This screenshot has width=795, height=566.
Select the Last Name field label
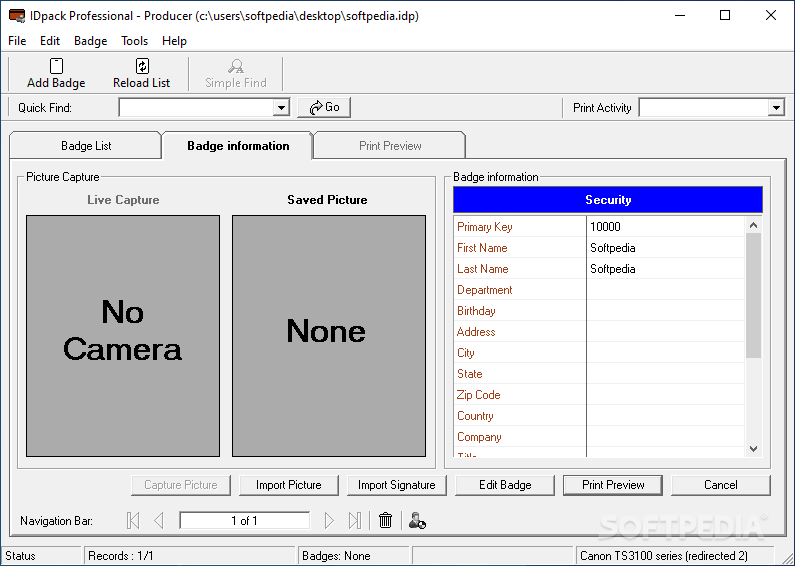coord(483,269)
